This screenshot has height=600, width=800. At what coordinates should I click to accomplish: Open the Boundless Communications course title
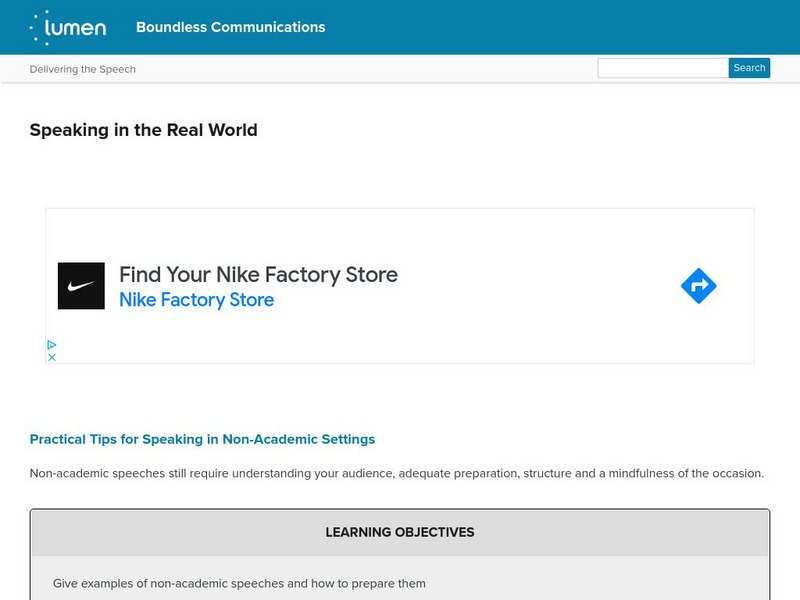pos(230,27)
